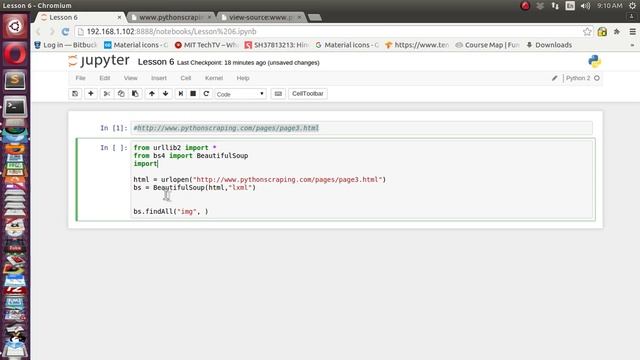Open a new browser tab
Image resolution: width=640 pixels, height=360 pixels.
(314, 17)
